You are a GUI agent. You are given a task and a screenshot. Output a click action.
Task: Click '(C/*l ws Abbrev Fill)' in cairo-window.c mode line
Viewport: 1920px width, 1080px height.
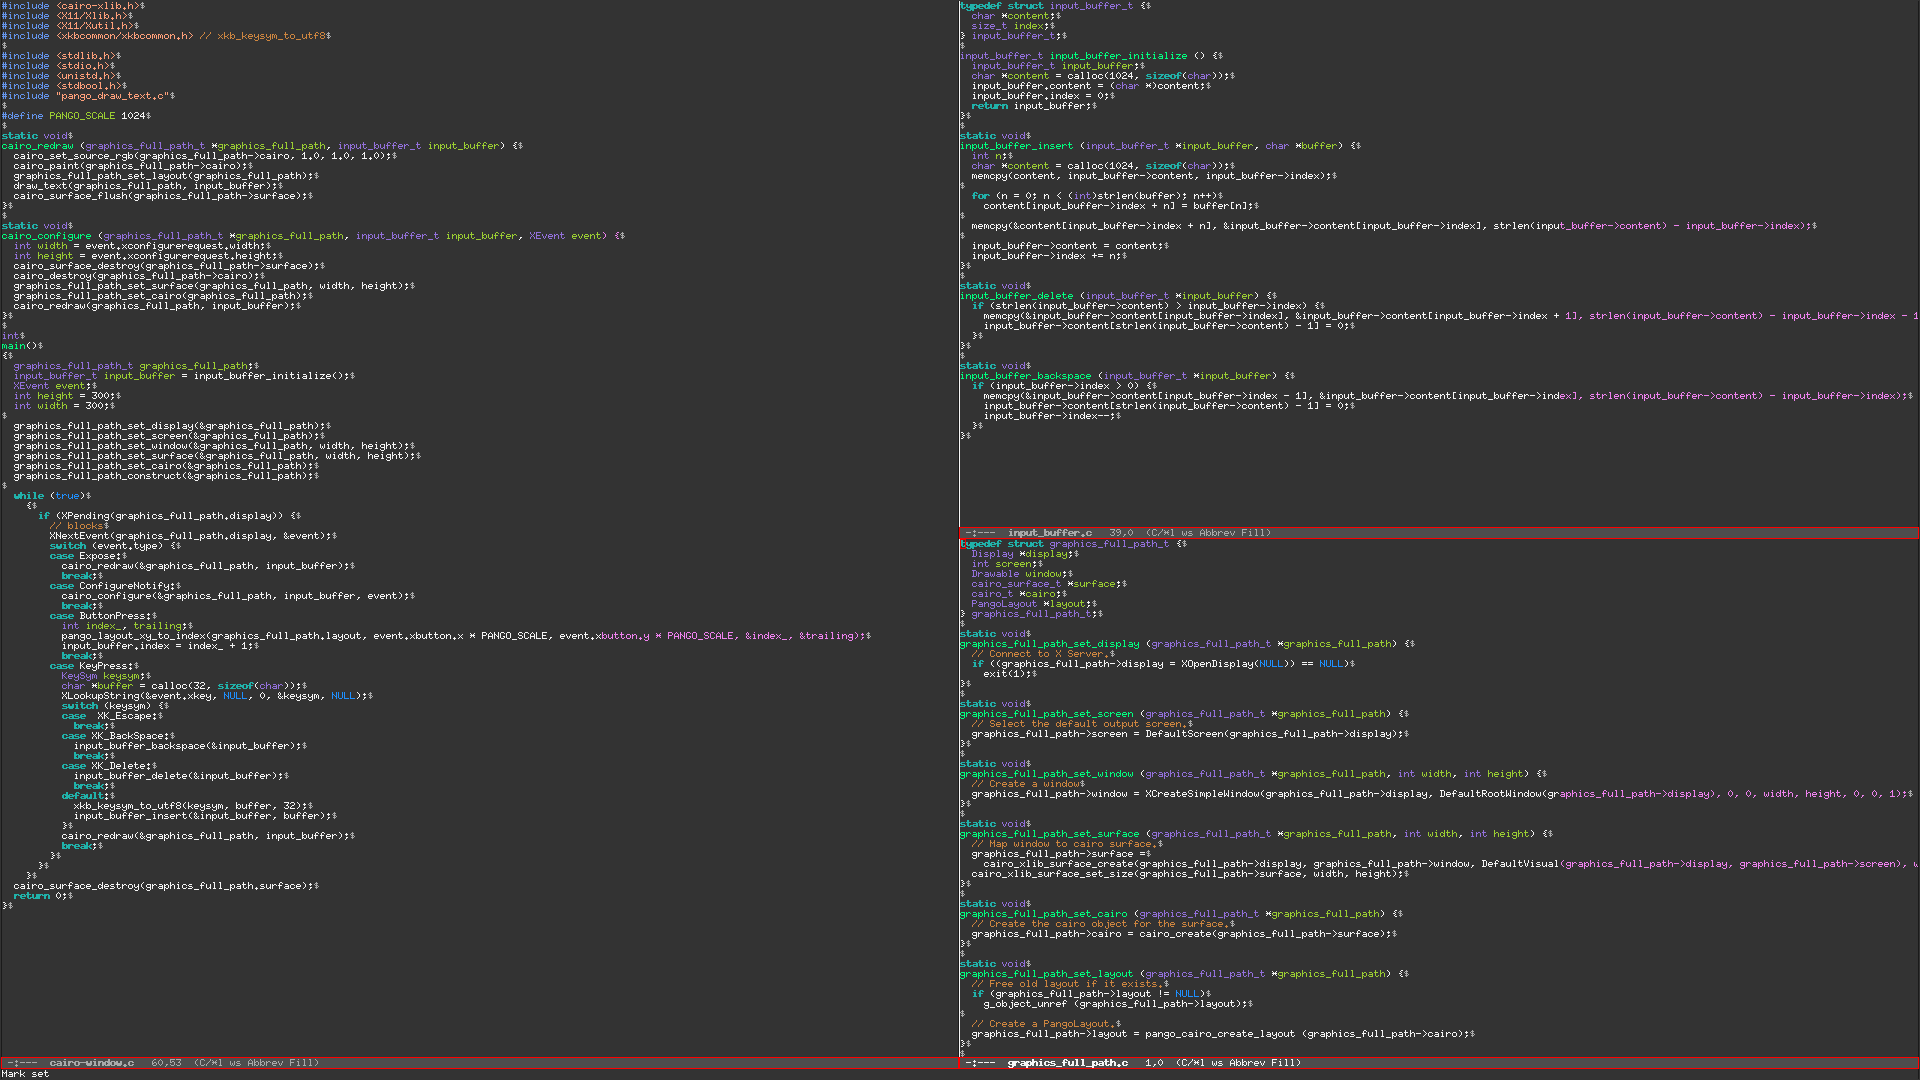tap(256, 1063)
